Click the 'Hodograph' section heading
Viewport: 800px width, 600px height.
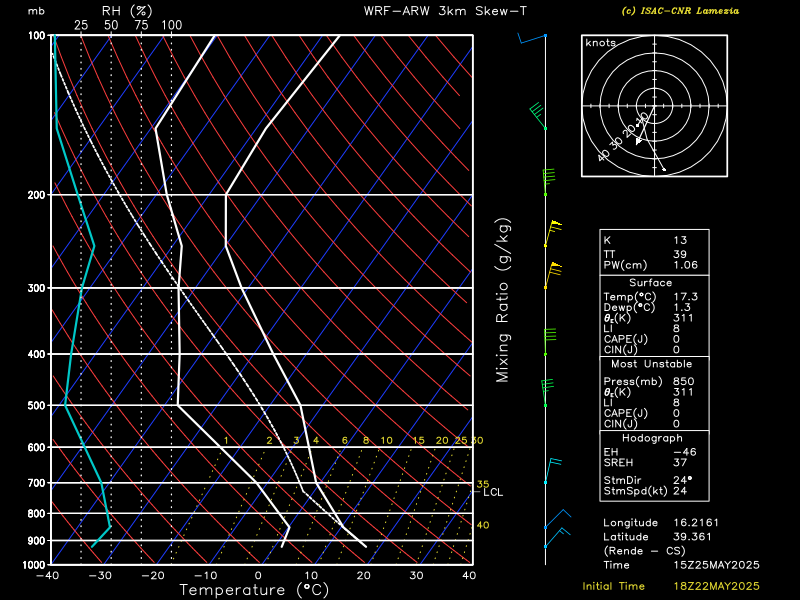click(x=652, y=438)
